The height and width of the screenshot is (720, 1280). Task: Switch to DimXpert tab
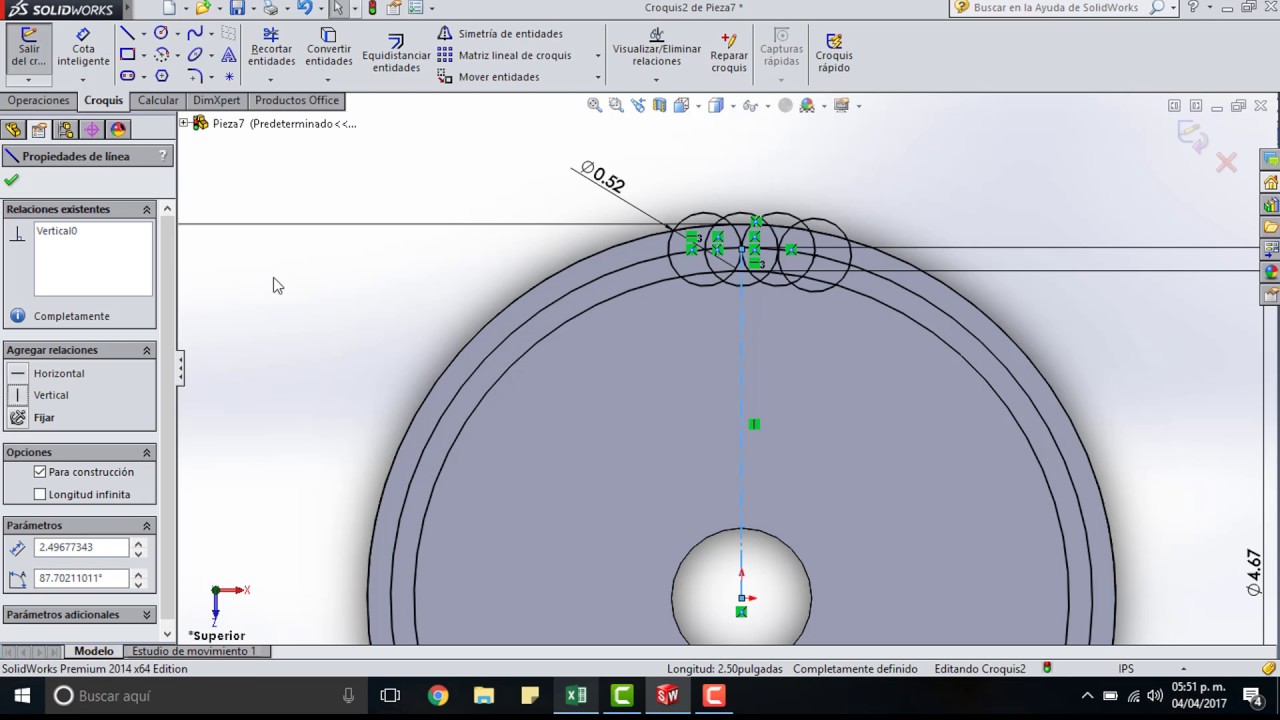pyautogui.click(x=217, y=100)
